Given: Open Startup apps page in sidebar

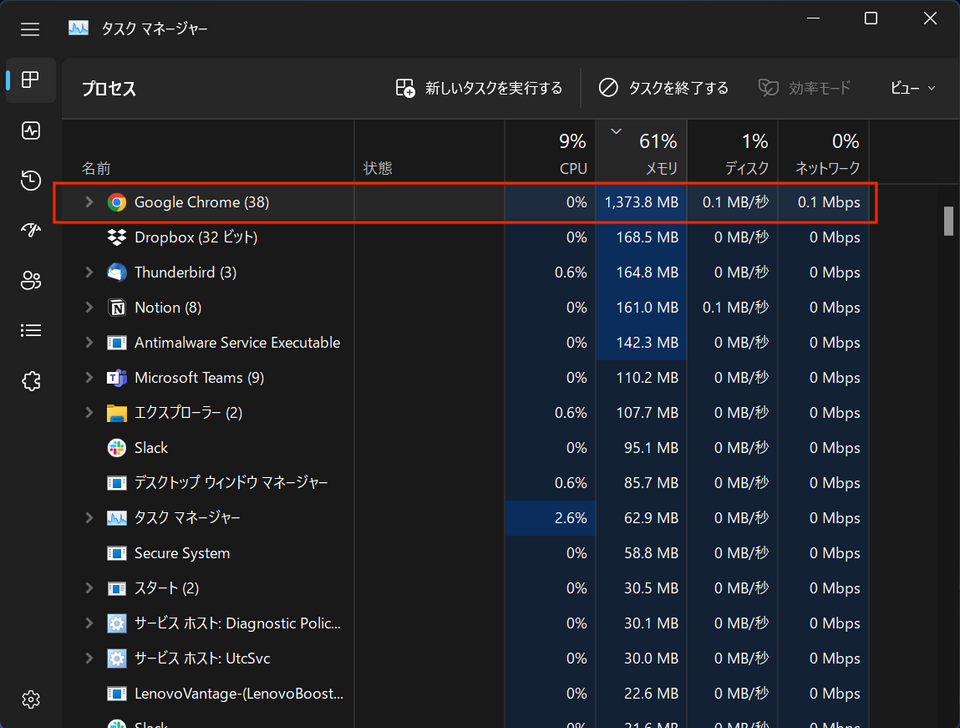Looking at the screenshot, I should pos(31,230).
